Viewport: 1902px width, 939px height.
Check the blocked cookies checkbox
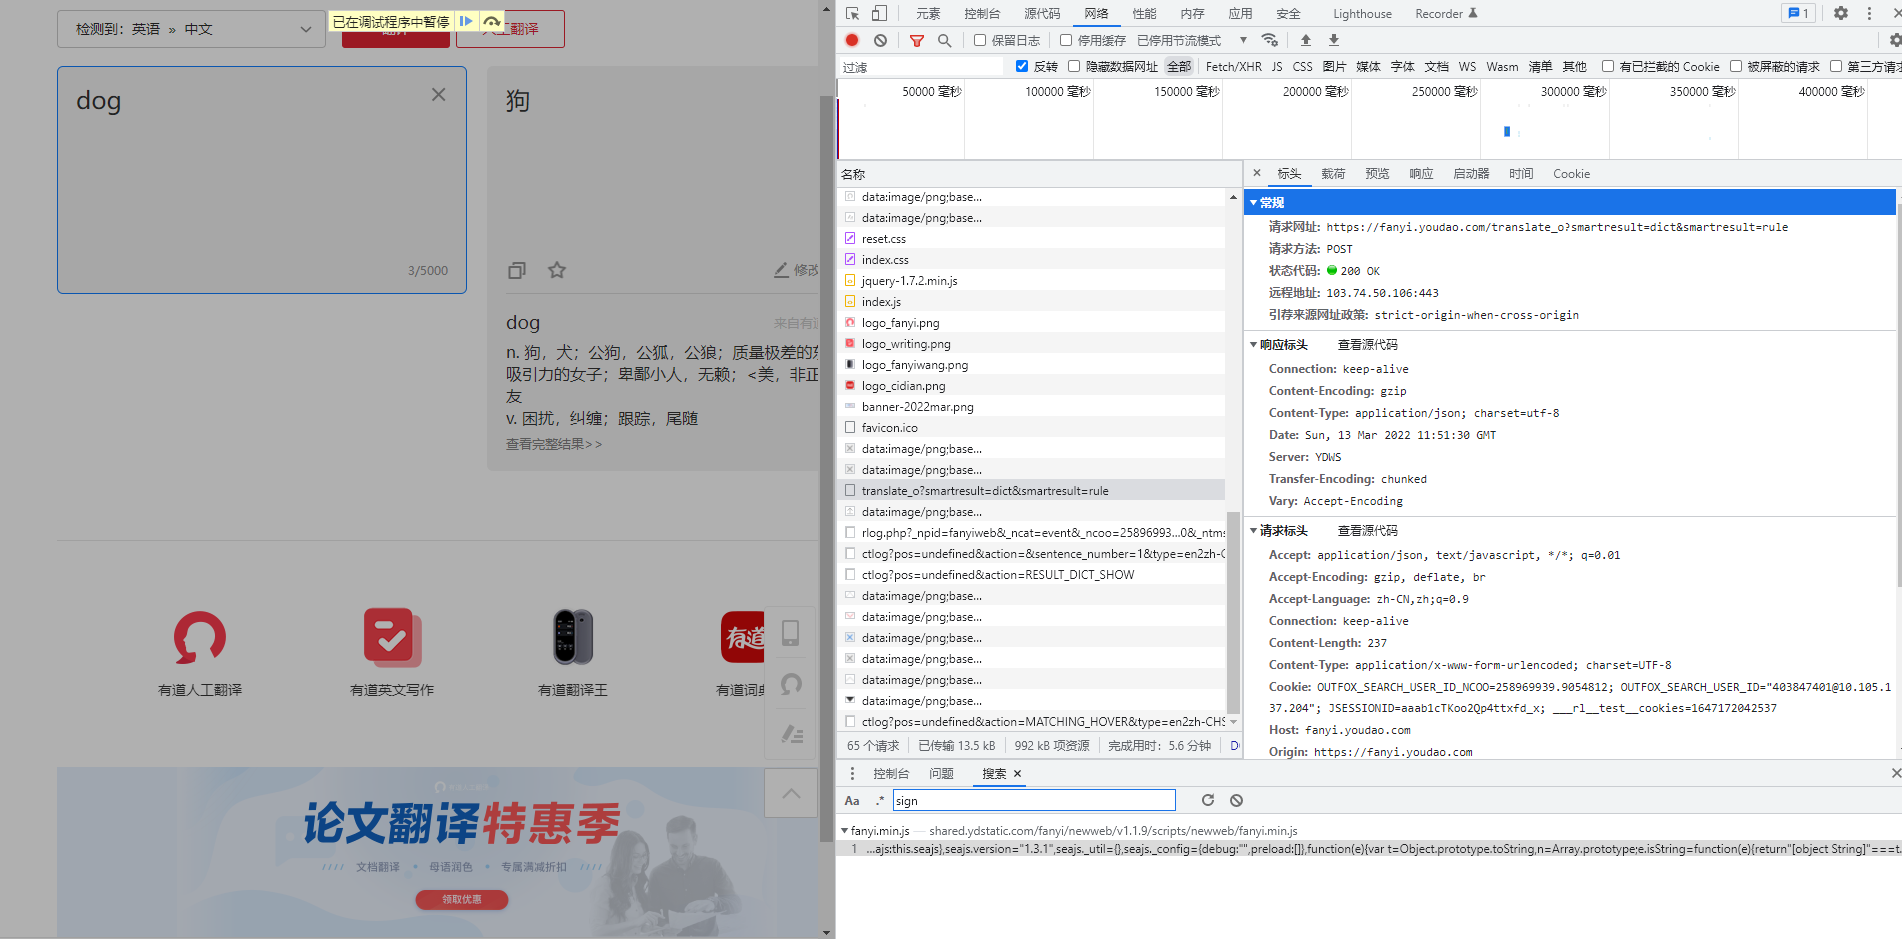coord(1608,66)
